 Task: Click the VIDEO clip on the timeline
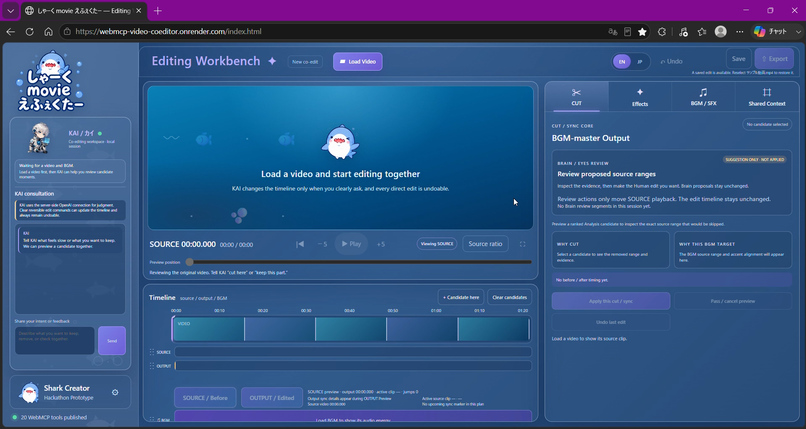351,329
